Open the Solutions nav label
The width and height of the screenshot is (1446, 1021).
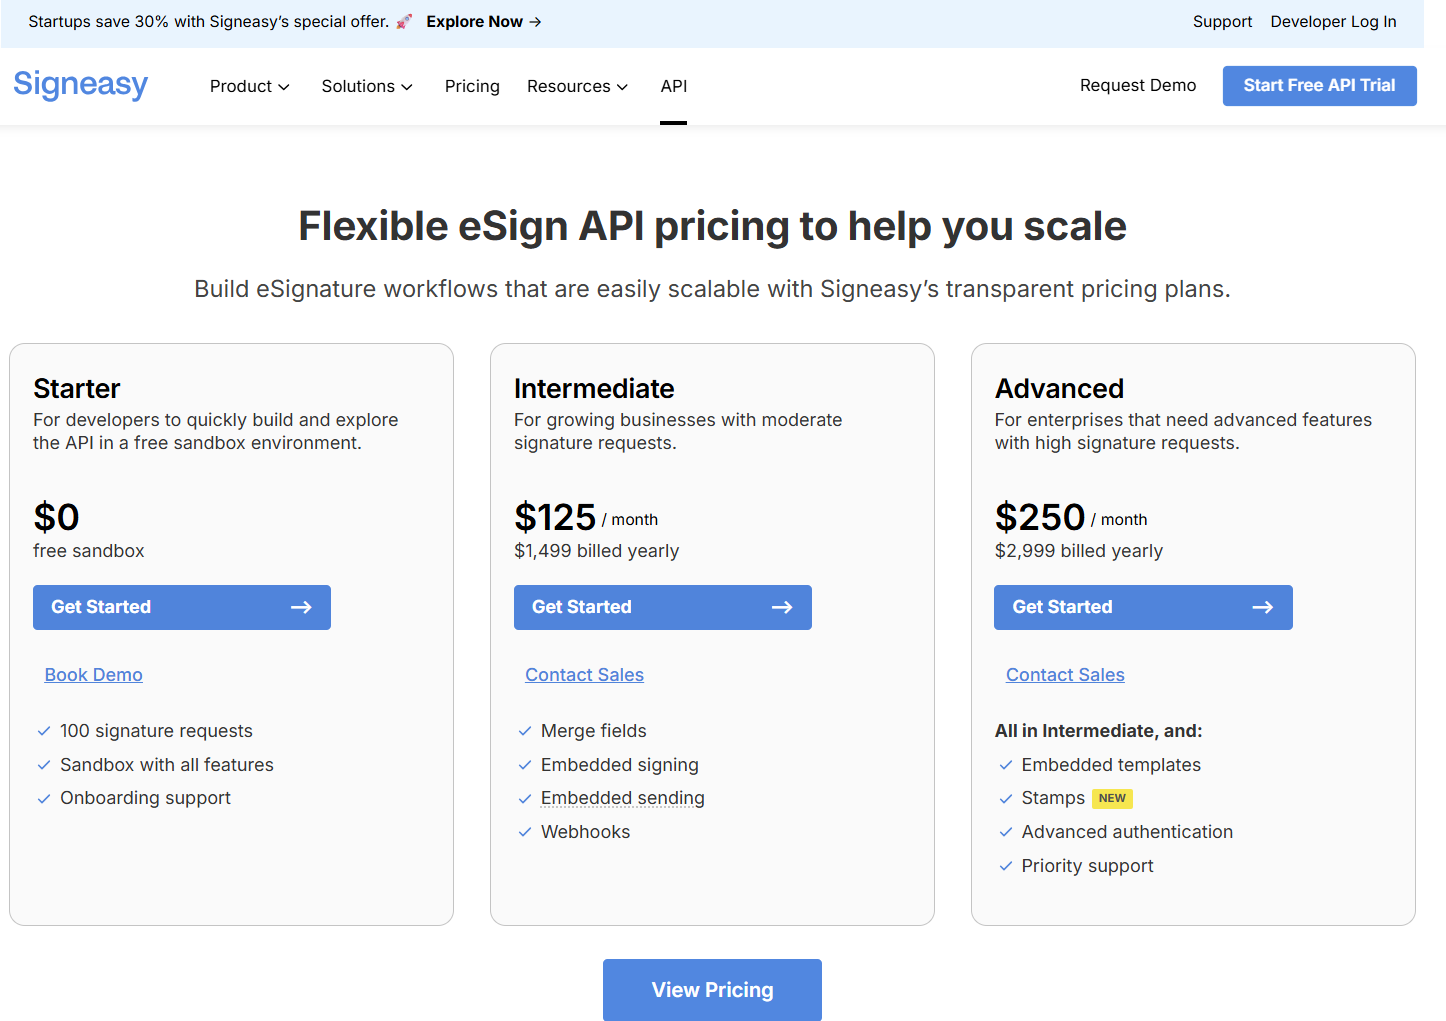coord(358,86)
